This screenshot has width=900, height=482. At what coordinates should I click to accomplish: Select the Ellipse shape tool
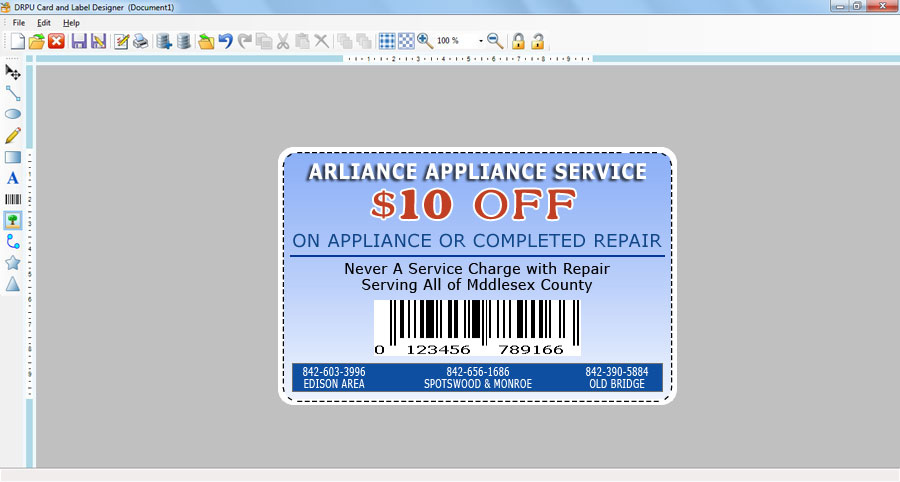(x=13, y=114)
